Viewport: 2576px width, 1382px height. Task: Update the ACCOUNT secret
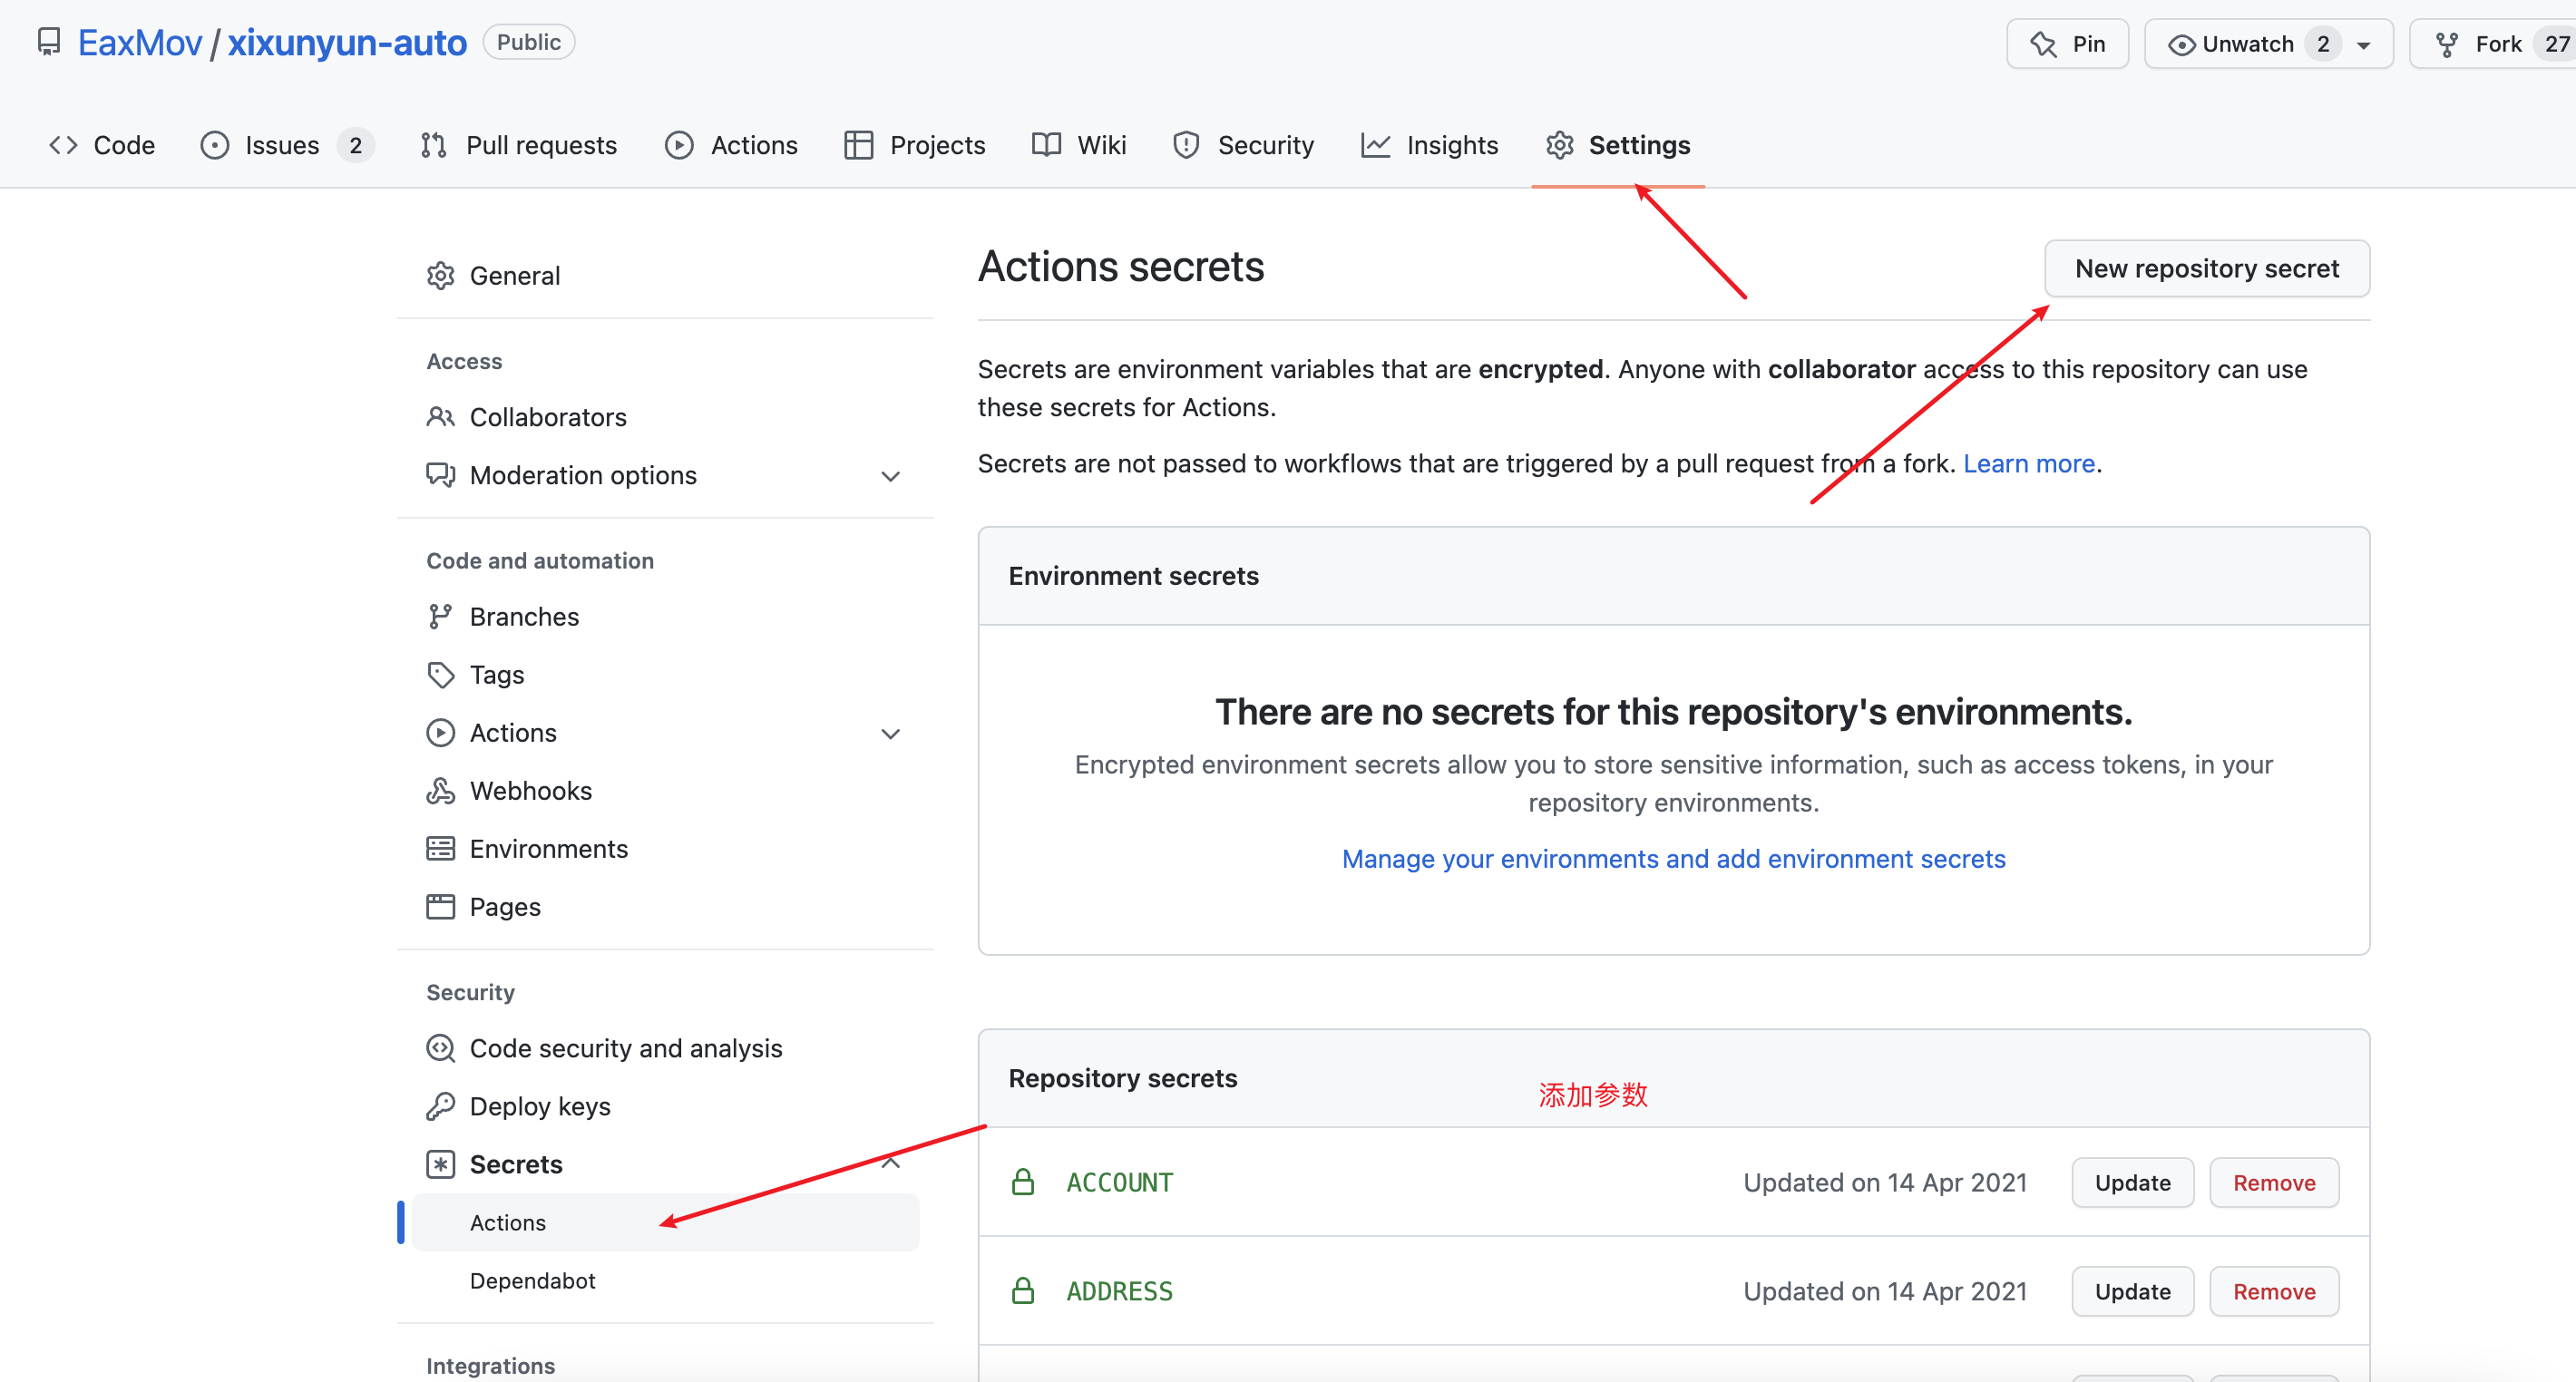coord(2132,1183)
